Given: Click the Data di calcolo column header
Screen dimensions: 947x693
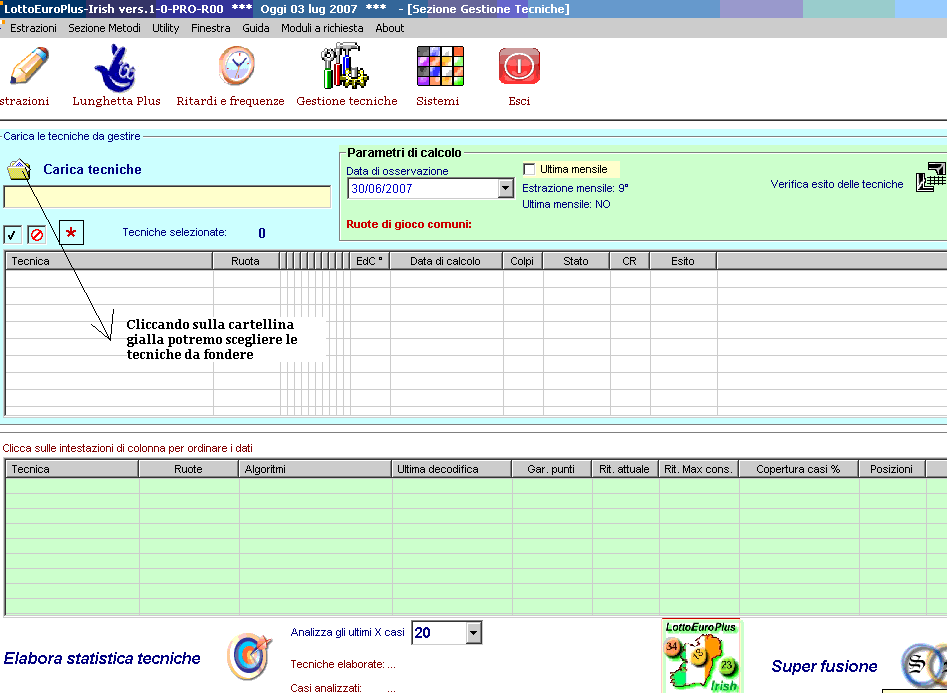Looking at the screenshot, I should (446, 261).
